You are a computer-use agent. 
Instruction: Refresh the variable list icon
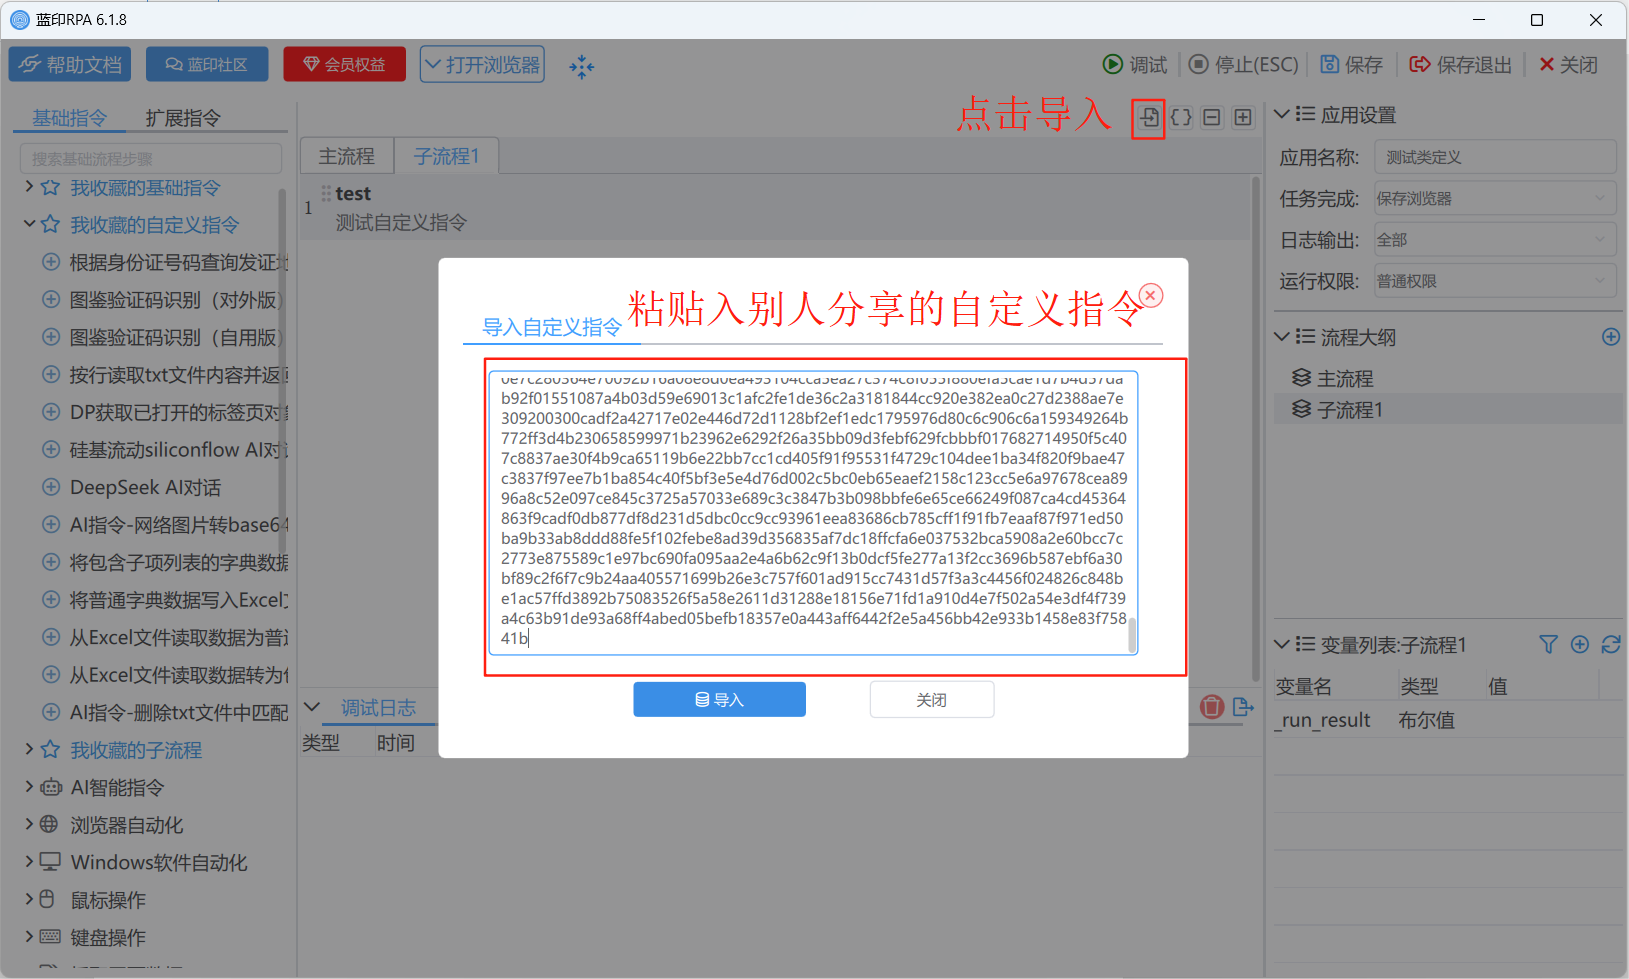pos(1611,645)
